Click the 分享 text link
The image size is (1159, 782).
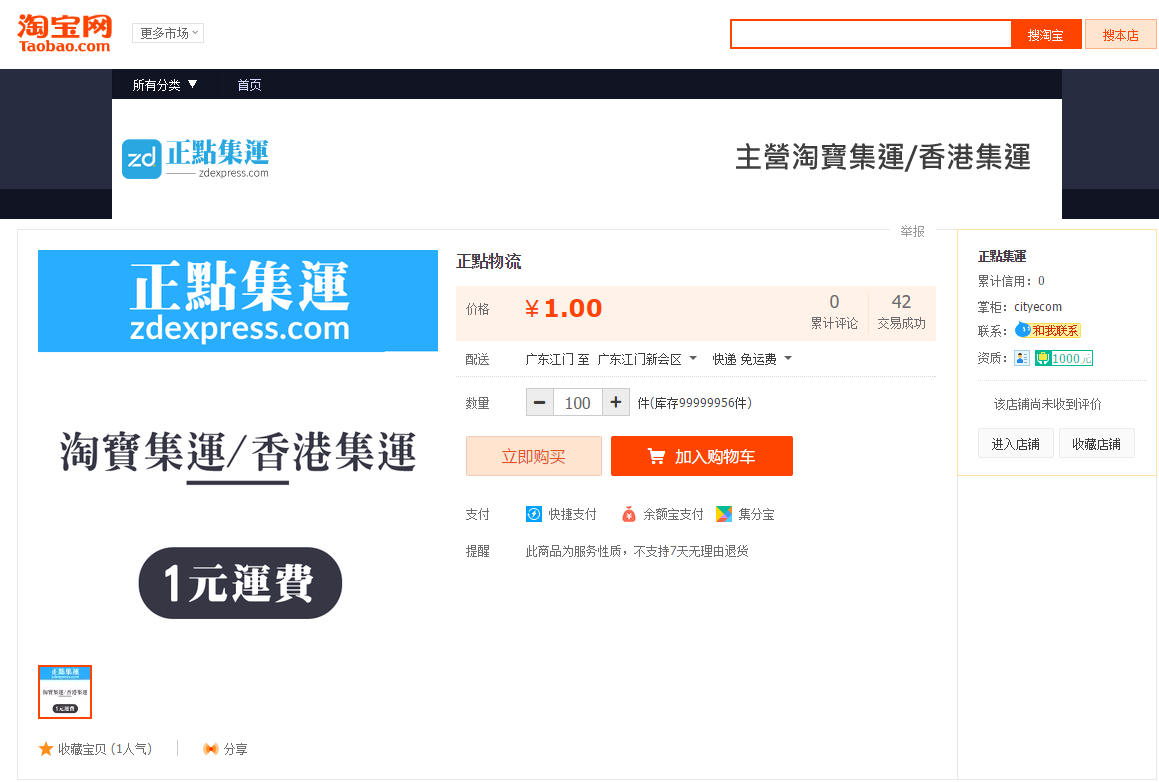point(235,749)
